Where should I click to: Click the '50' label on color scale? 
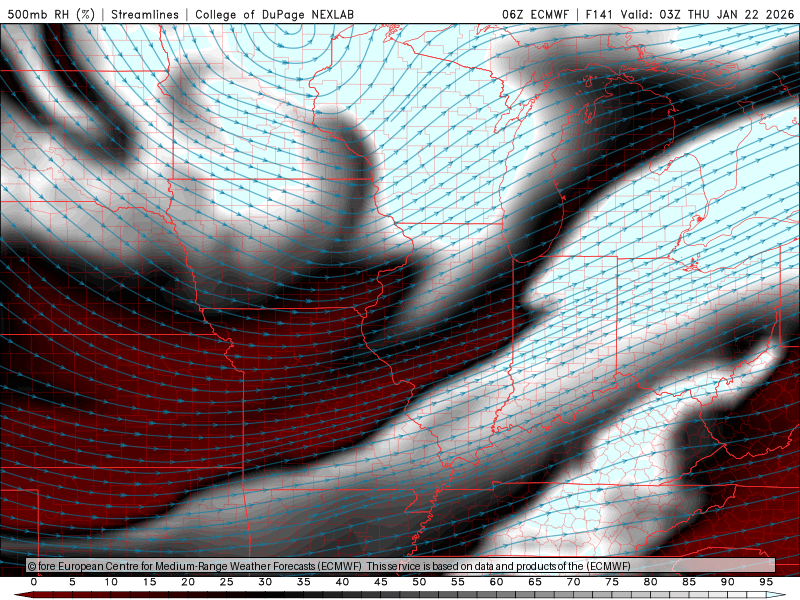419,582
